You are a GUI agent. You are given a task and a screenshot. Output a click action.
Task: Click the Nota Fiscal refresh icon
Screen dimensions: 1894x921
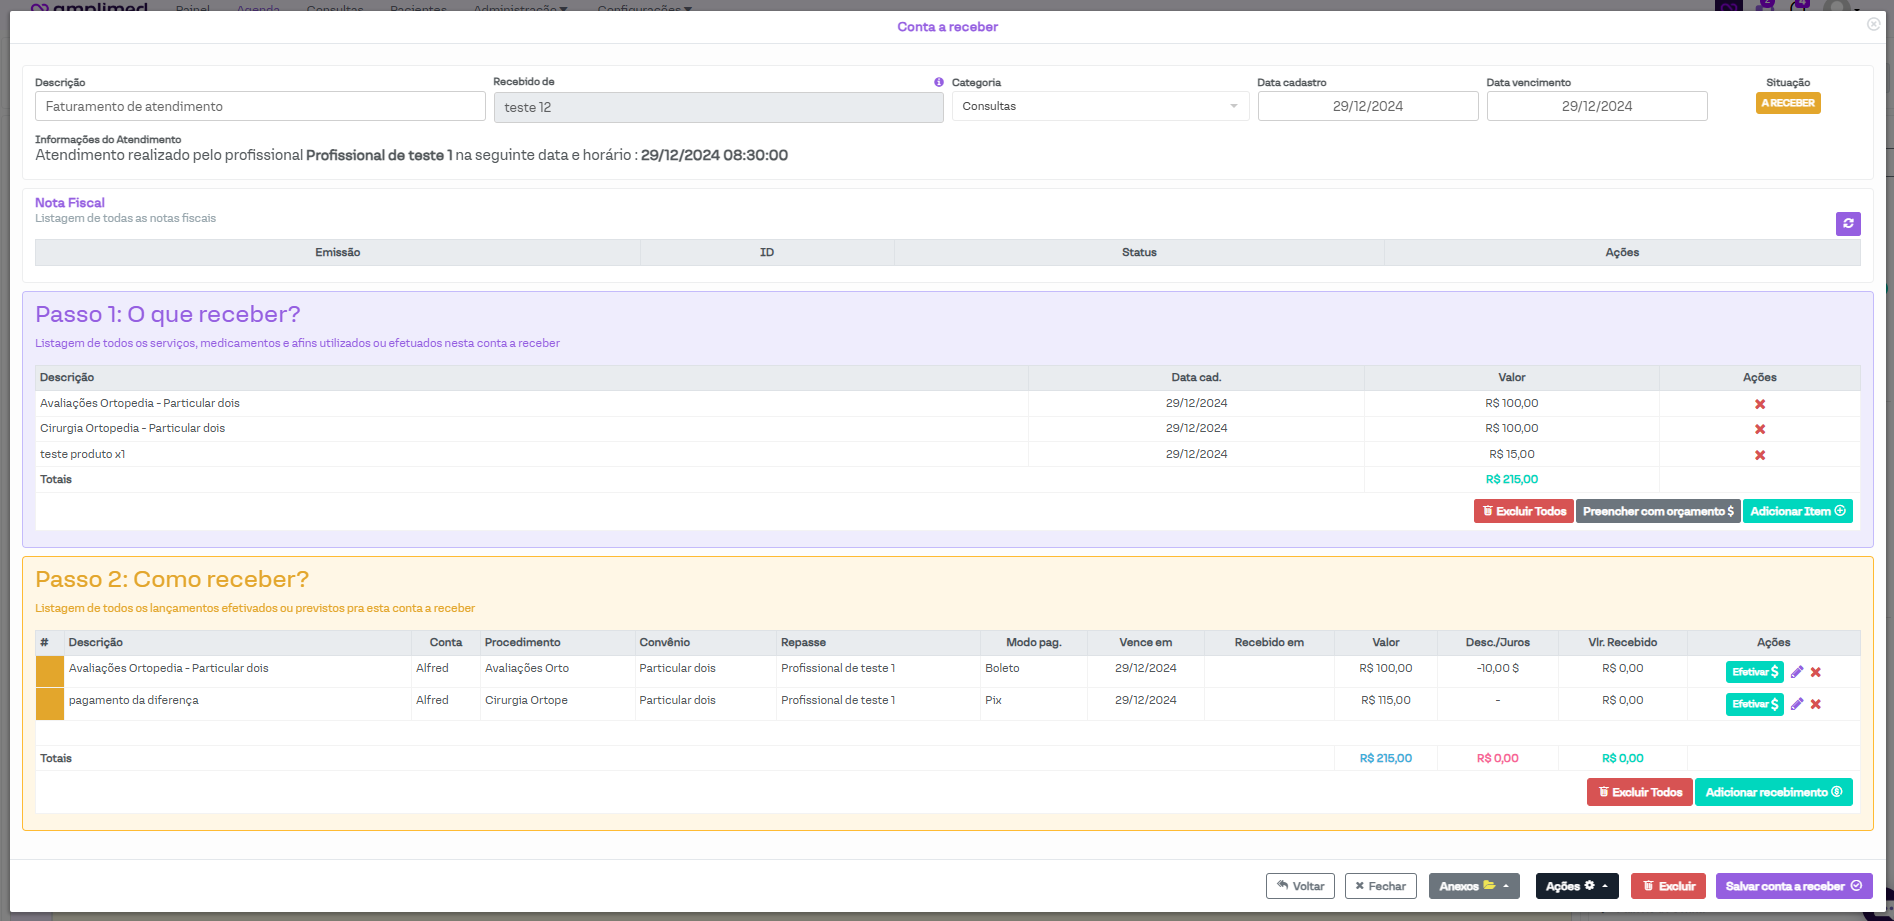click(1847, 224)
